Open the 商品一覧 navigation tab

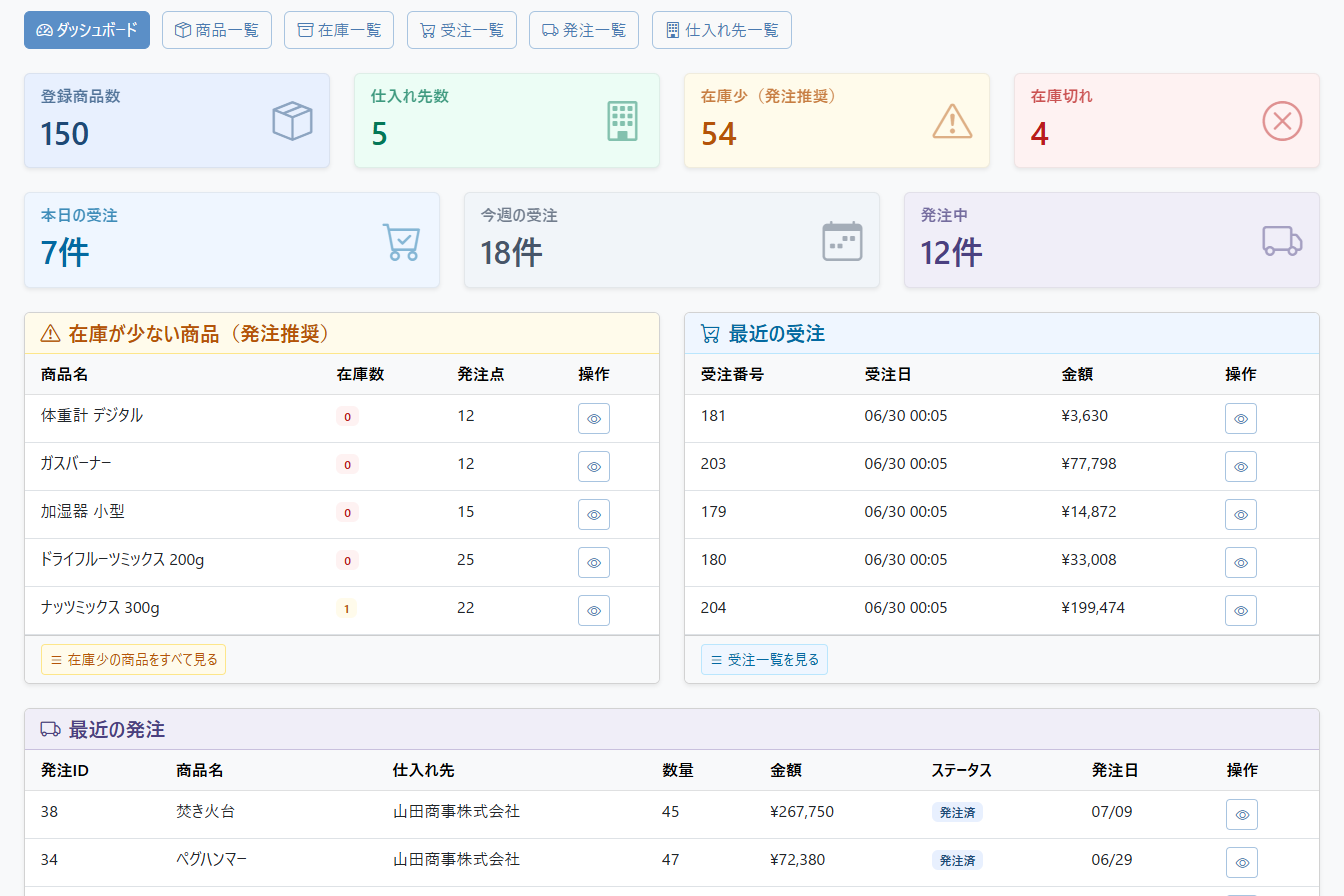tap(217, 30)
